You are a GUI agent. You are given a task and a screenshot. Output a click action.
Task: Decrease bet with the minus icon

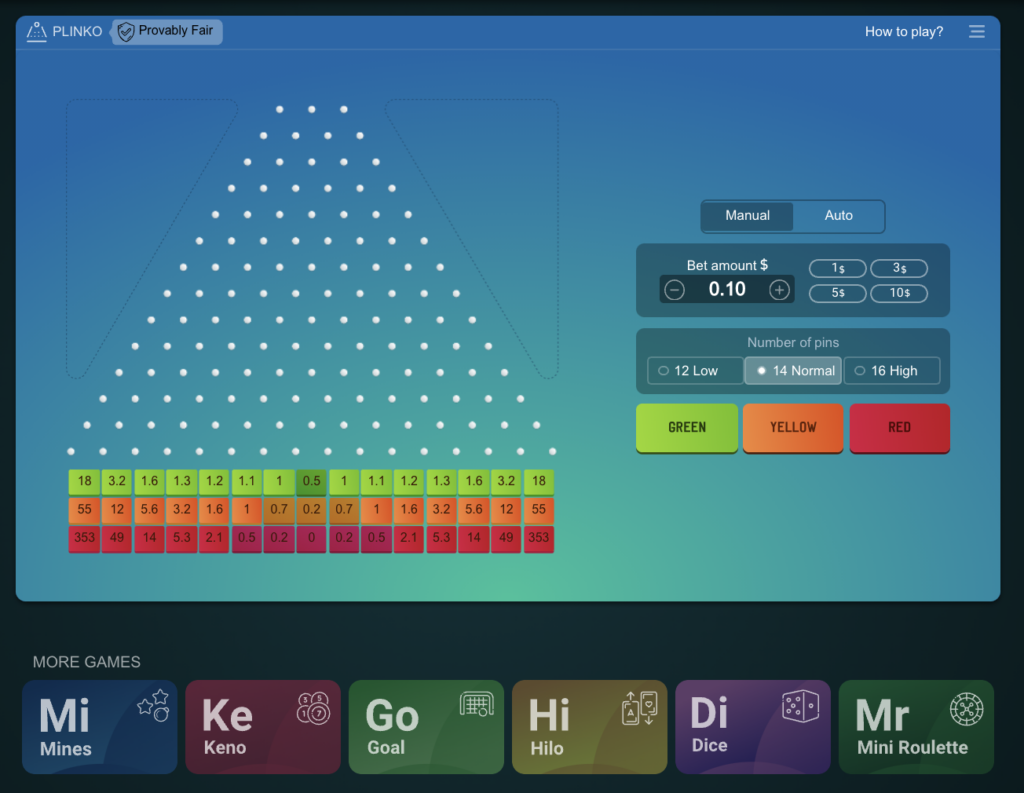[x=675, y=289]
